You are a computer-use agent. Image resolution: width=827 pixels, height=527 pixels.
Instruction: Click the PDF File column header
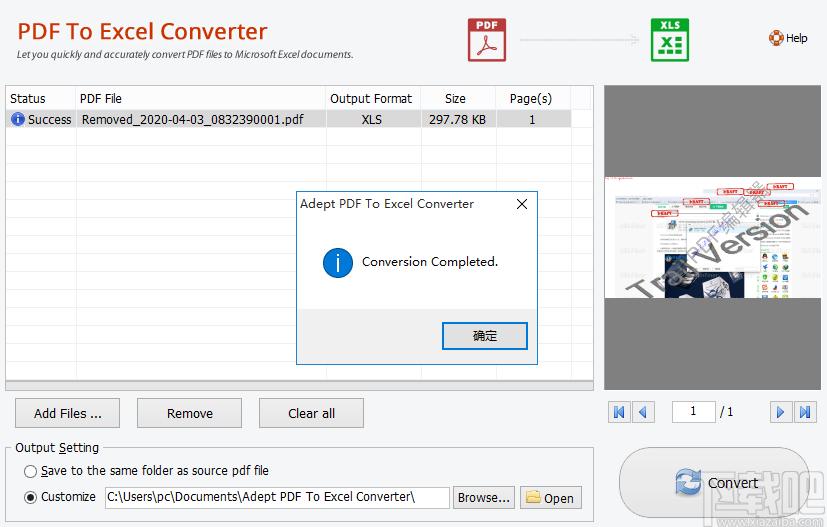click(x=200, y=98)
